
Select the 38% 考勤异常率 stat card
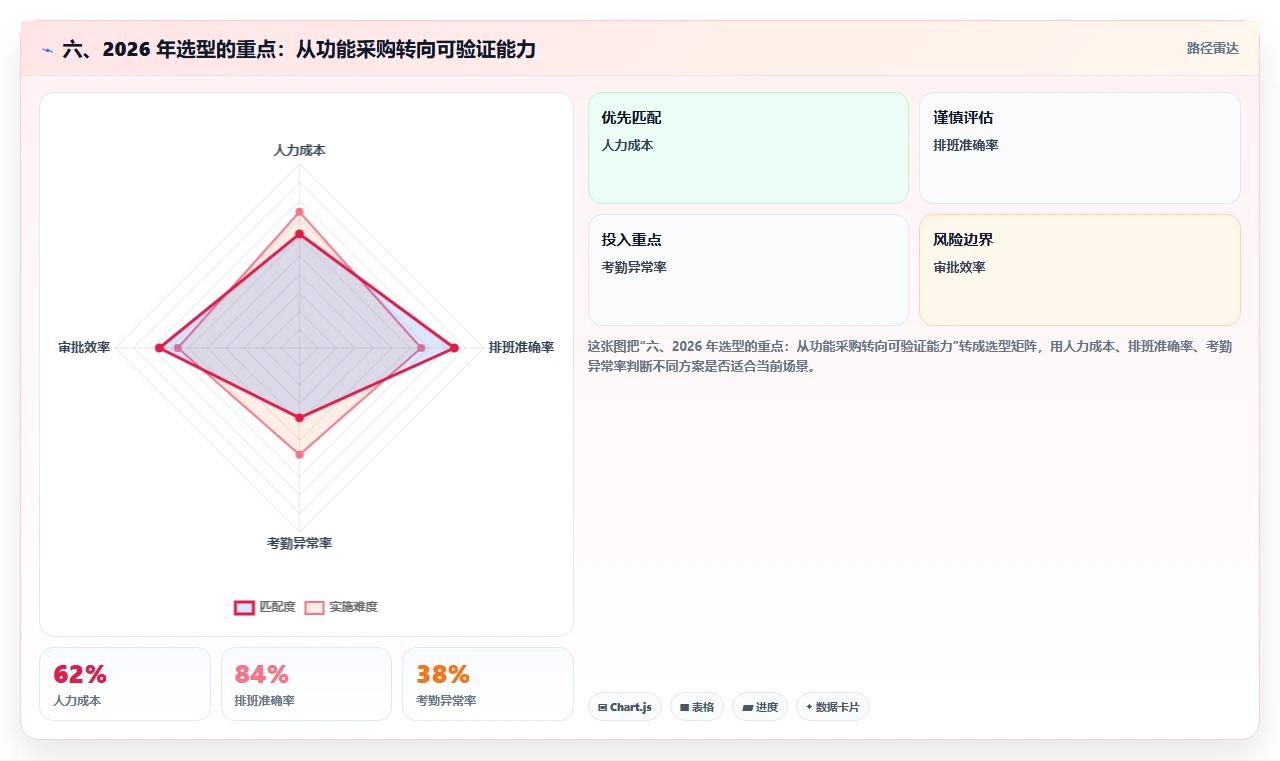pos(488,684)
